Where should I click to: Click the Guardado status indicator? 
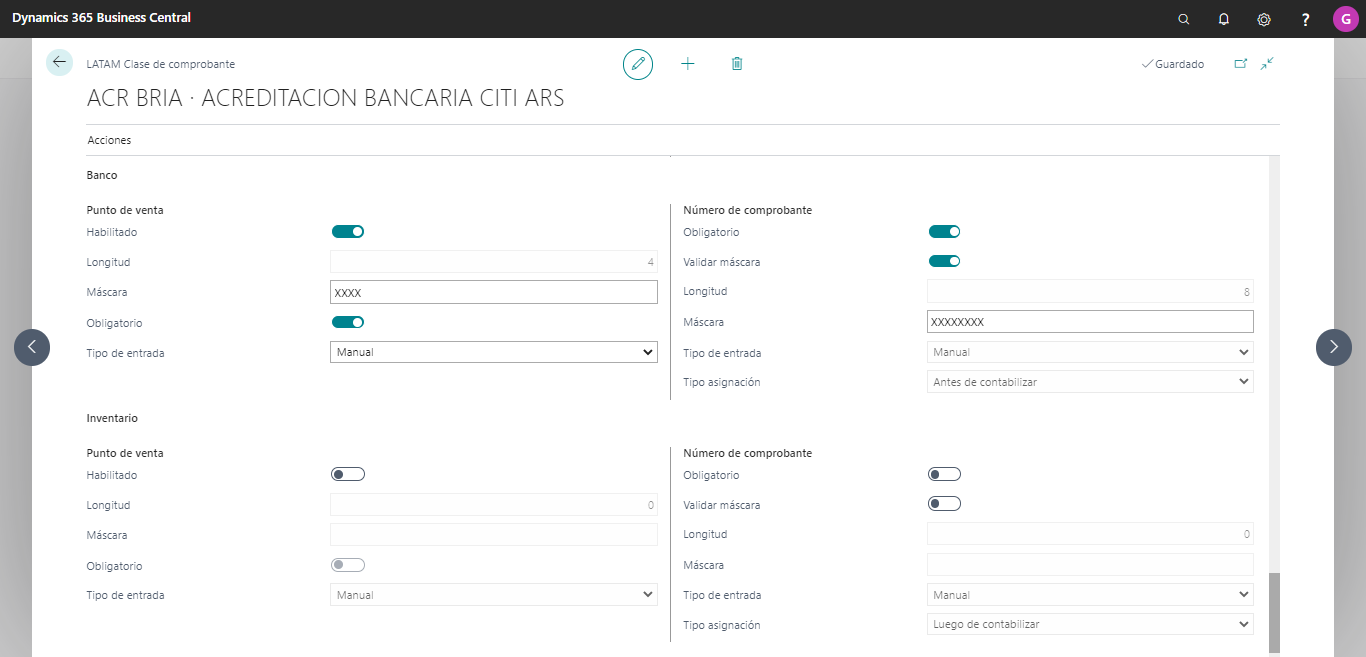(x=1173, y=64)
